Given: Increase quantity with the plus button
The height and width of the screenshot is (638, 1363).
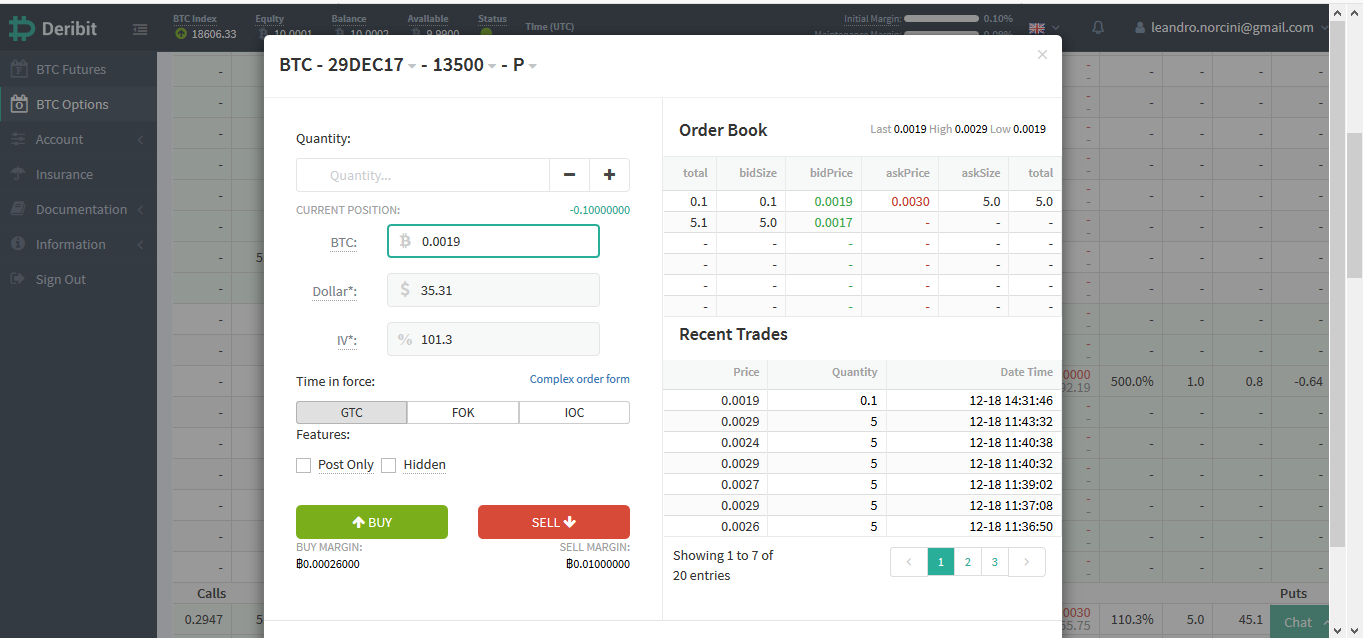Looking at the screenshot, I should click(610, 175).
